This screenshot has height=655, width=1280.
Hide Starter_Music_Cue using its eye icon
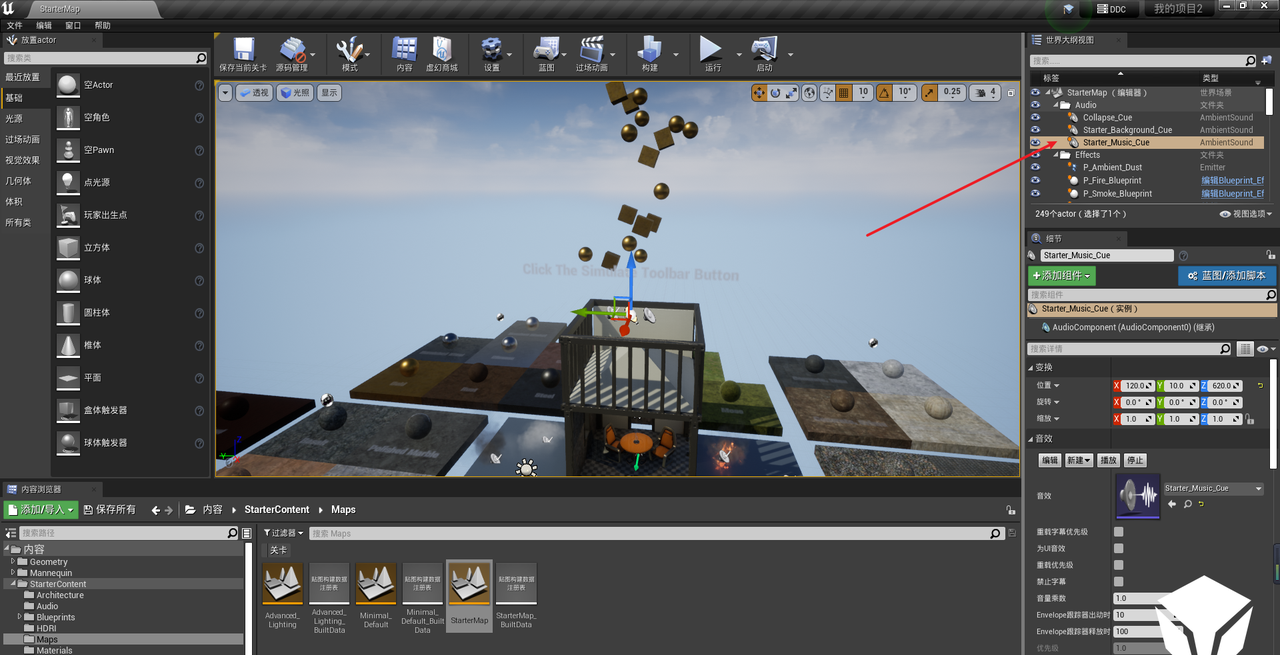coord(1035,143)
